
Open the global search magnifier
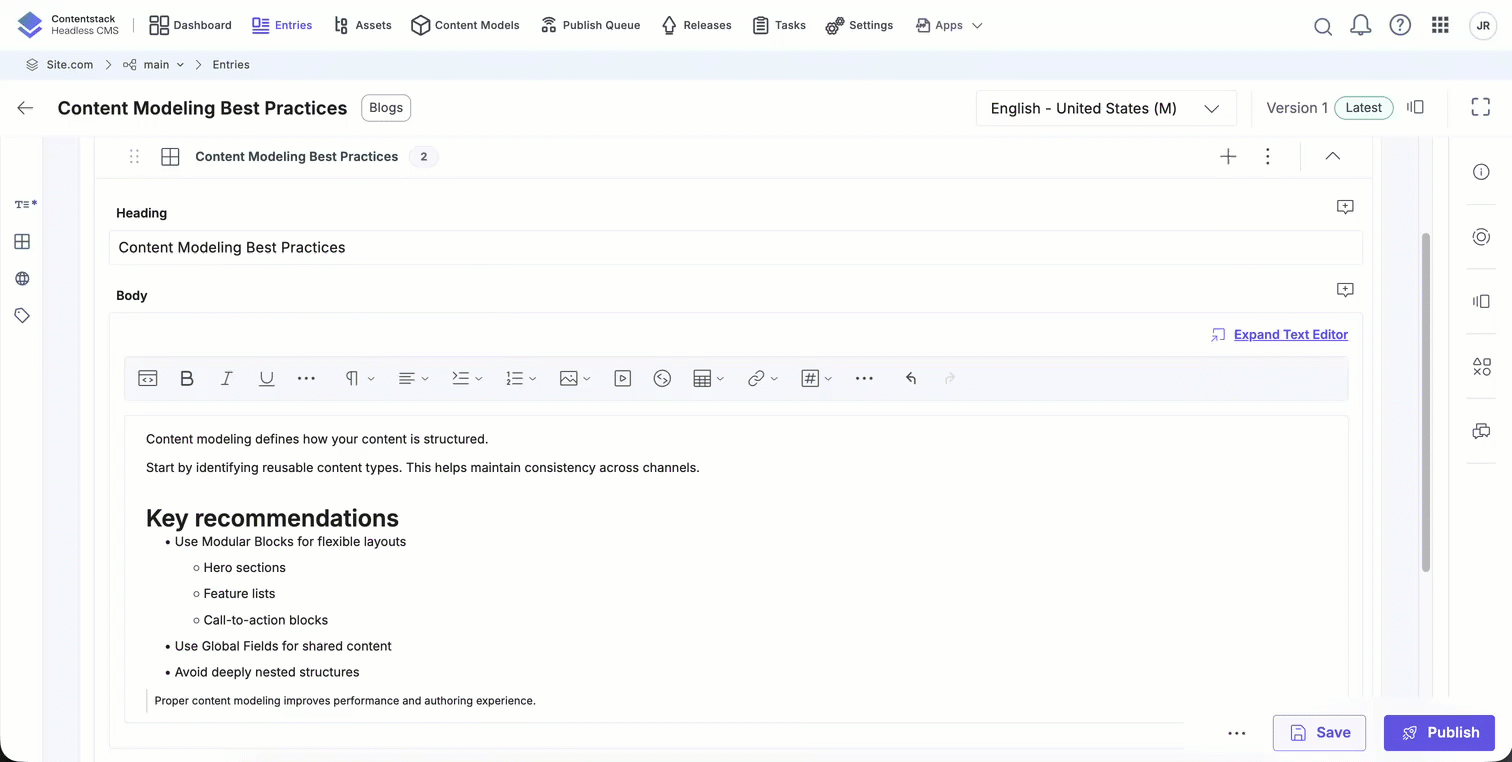pyautogui.click(x=1323, y=25)
